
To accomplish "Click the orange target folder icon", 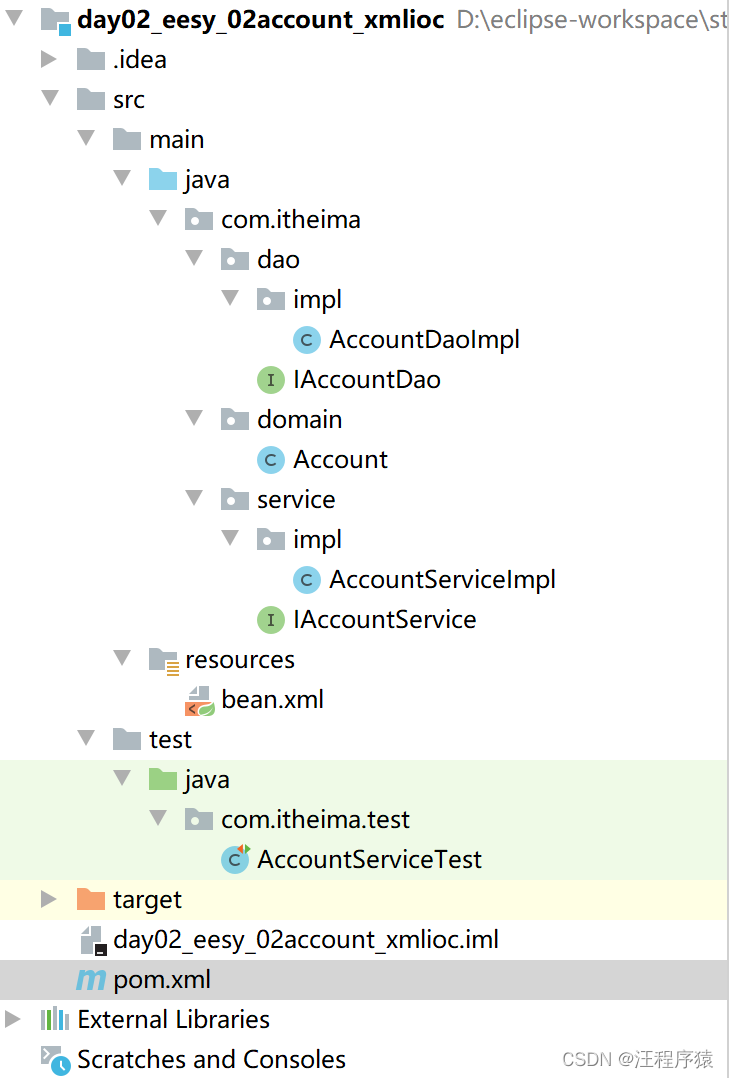I will point(91,900).
